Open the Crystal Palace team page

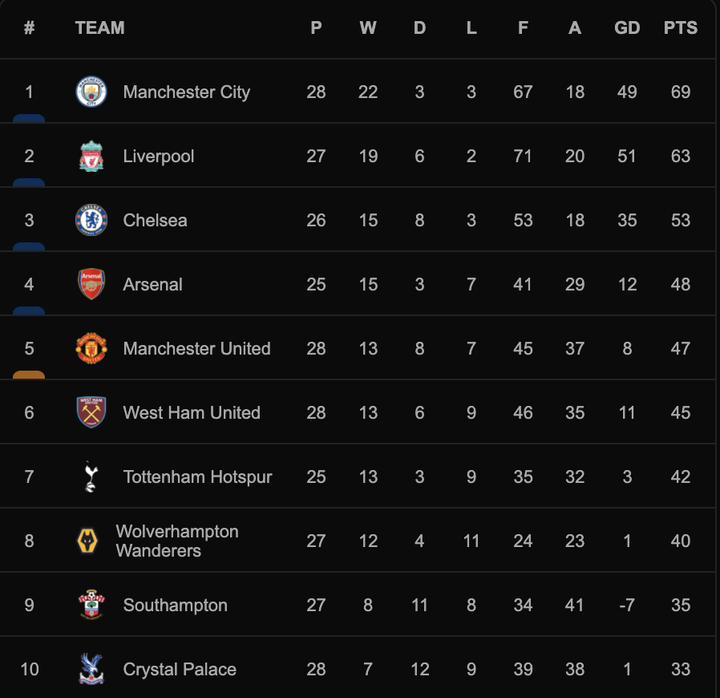pos(179,669)
